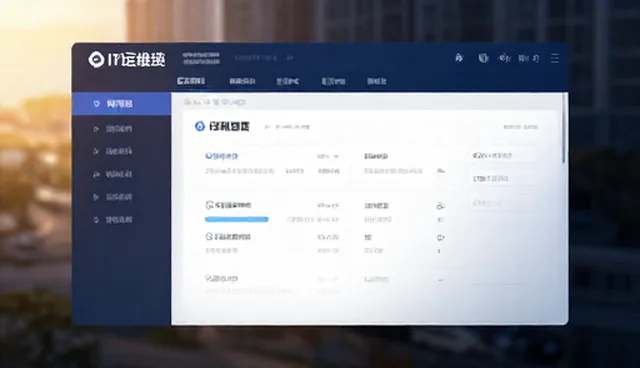Click the blue progress bar in the list
The image size is (640, 368).
pyautogui.click(x=237, y=219)
